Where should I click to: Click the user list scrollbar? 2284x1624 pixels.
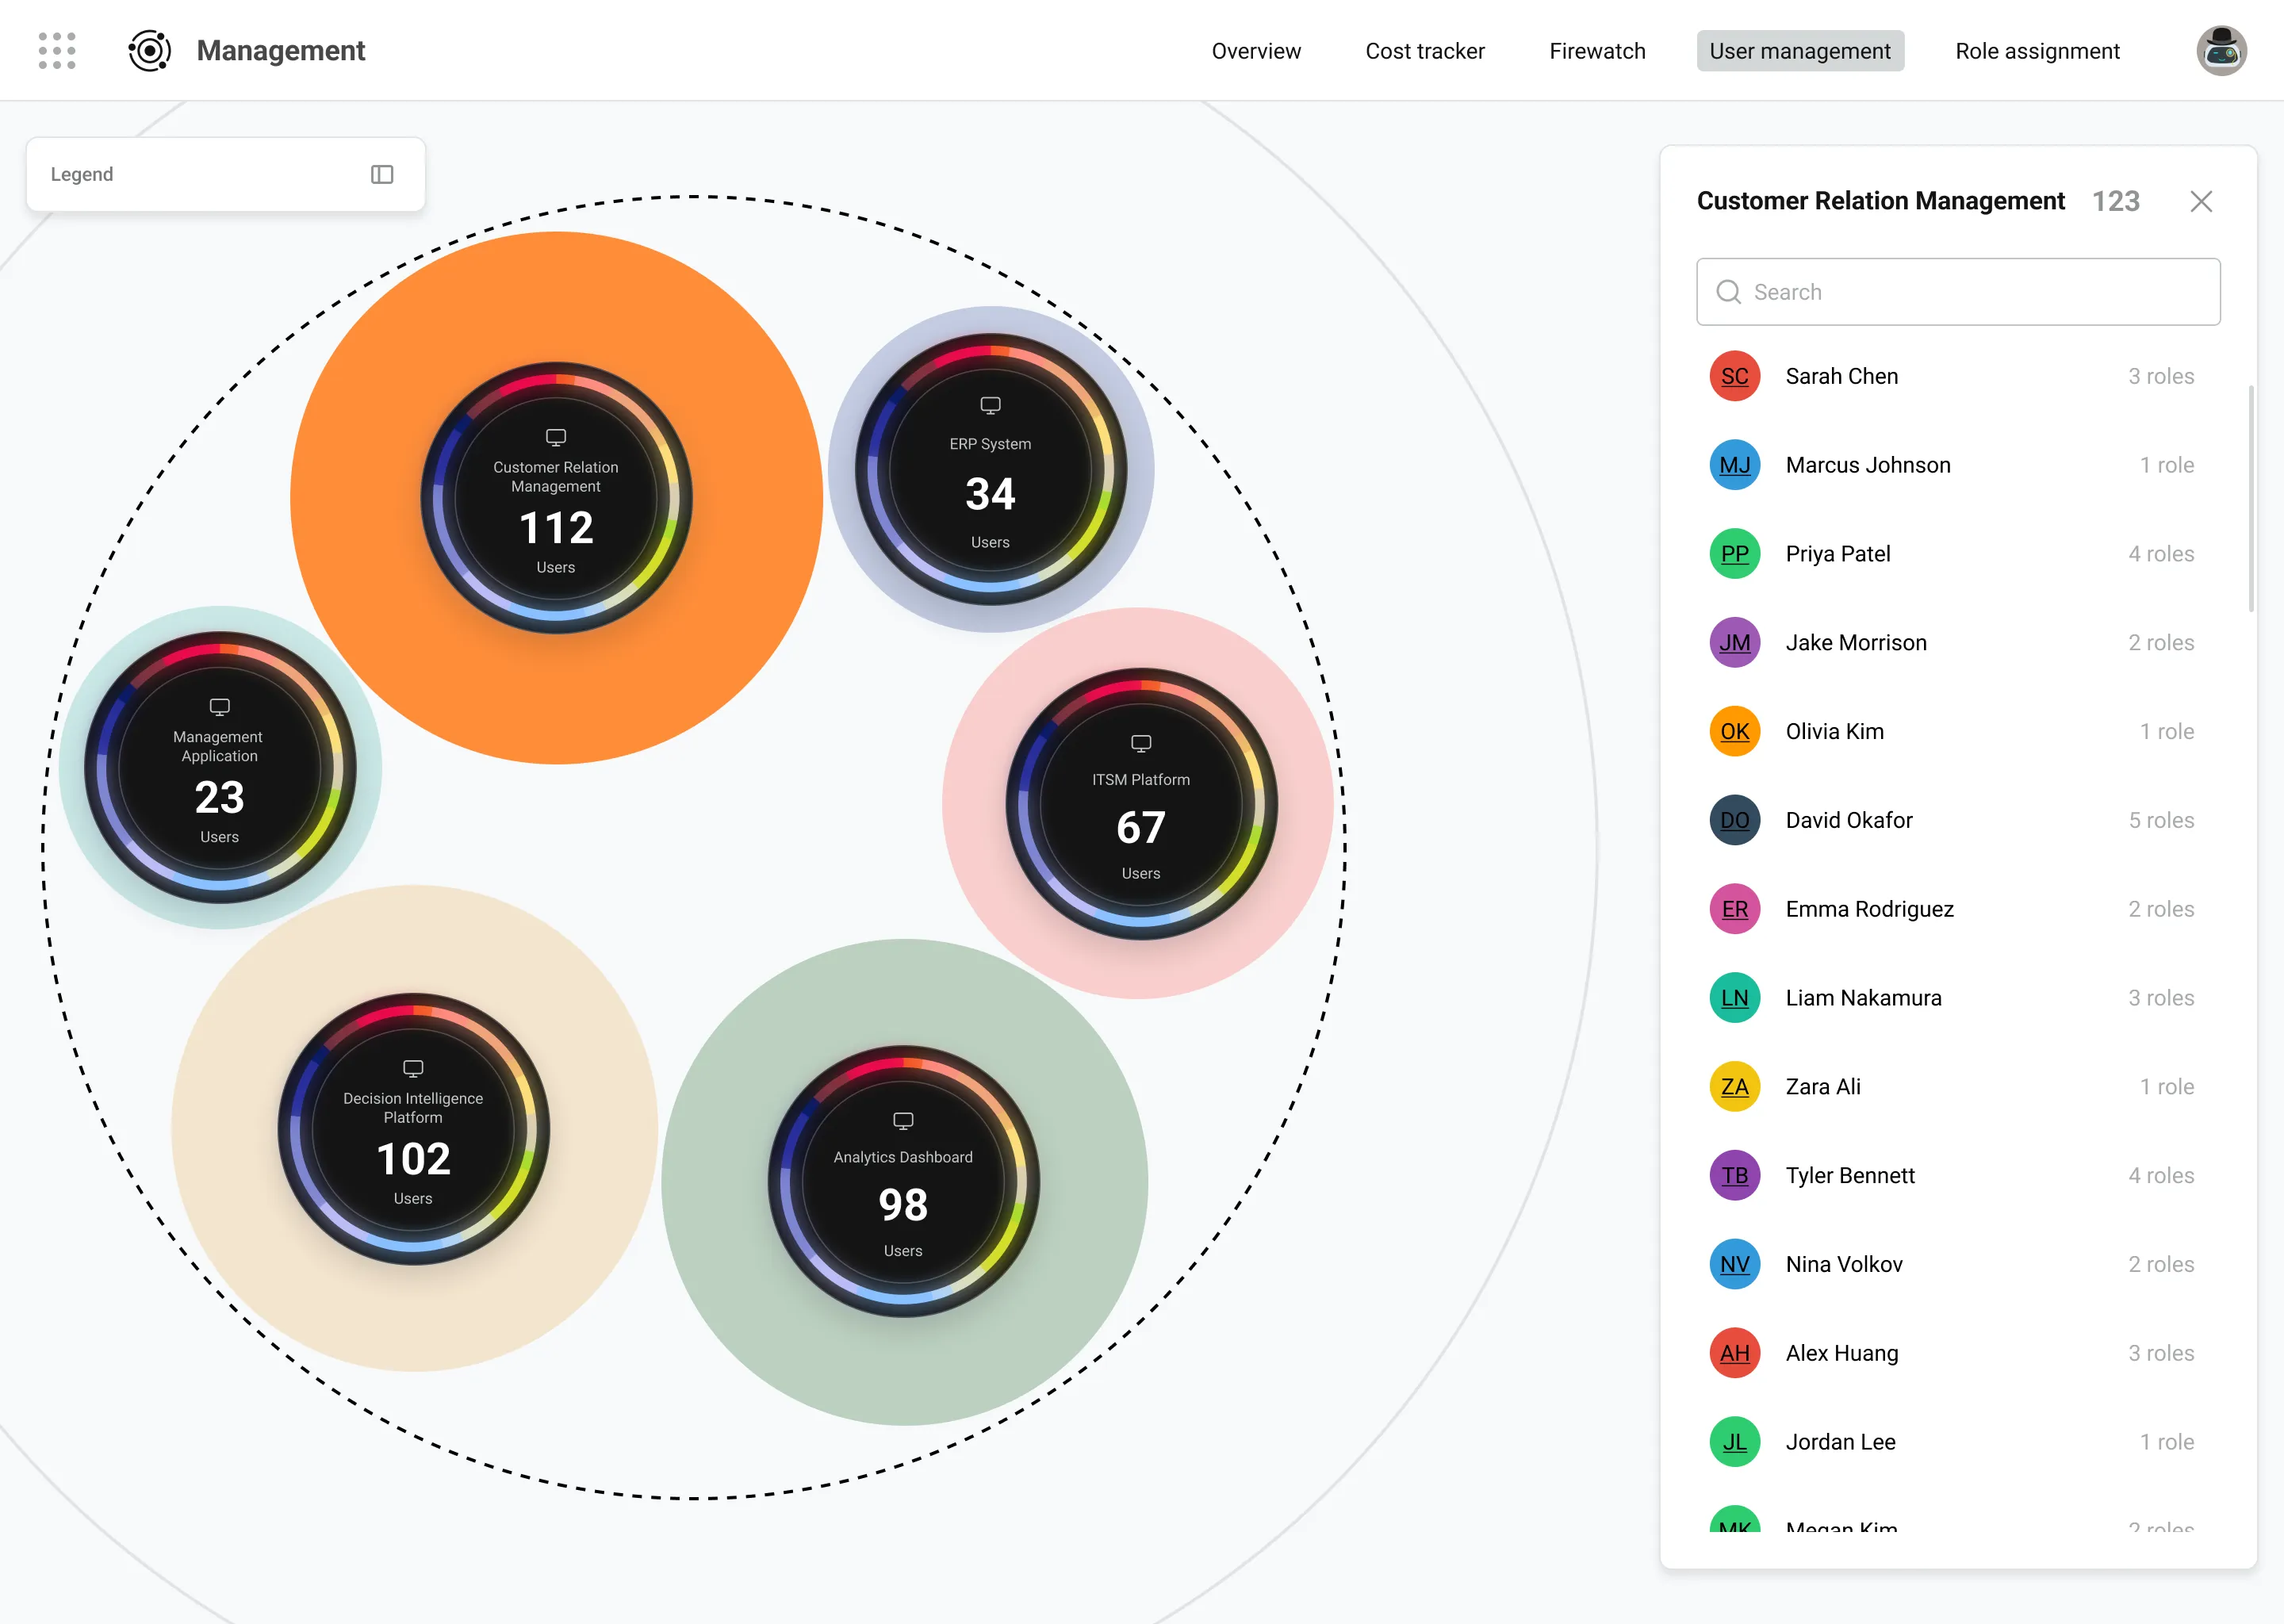point(2250,498)
